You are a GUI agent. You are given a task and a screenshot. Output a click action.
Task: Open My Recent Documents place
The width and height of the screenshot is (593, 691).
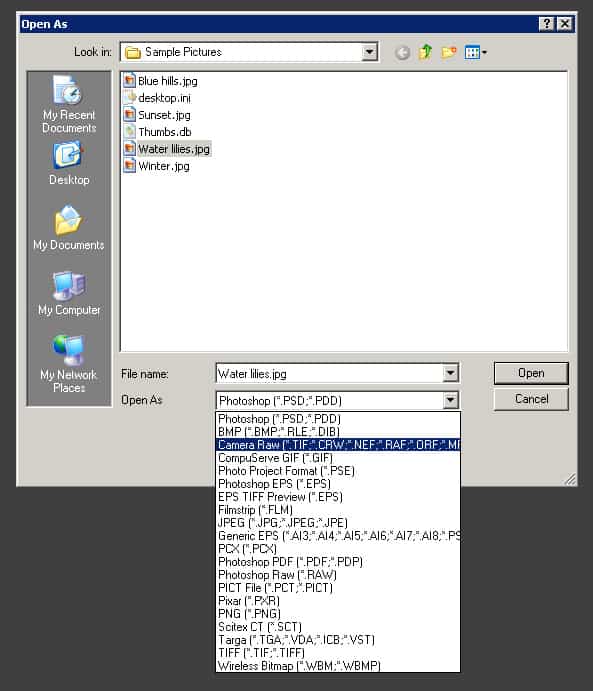[x=69, y=104]
